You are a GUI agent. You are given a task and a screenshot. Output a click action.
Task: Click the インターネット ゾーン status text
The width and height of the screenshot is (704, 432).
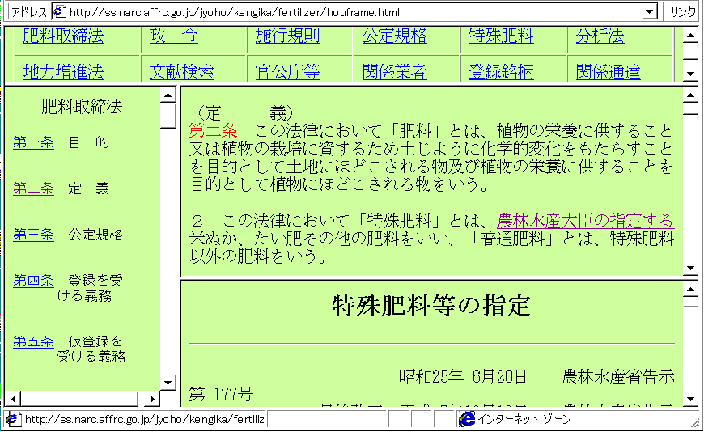coord(524,419)
